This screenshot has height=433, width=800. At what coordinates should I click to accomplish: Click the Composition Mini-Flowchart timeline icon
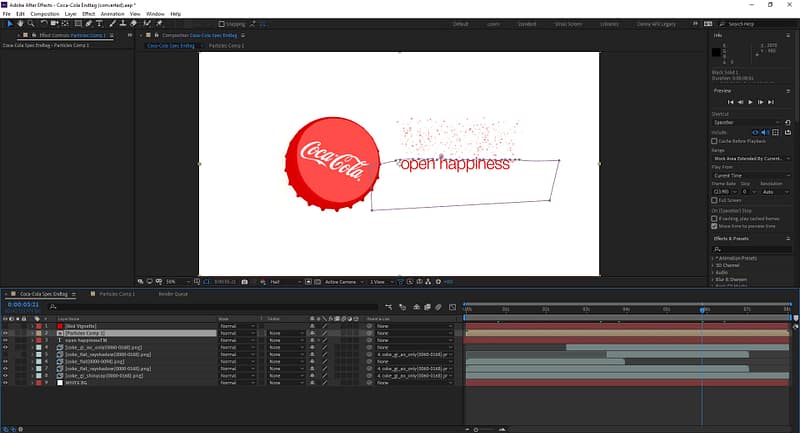pyautogui.click(x=388, y=307)
